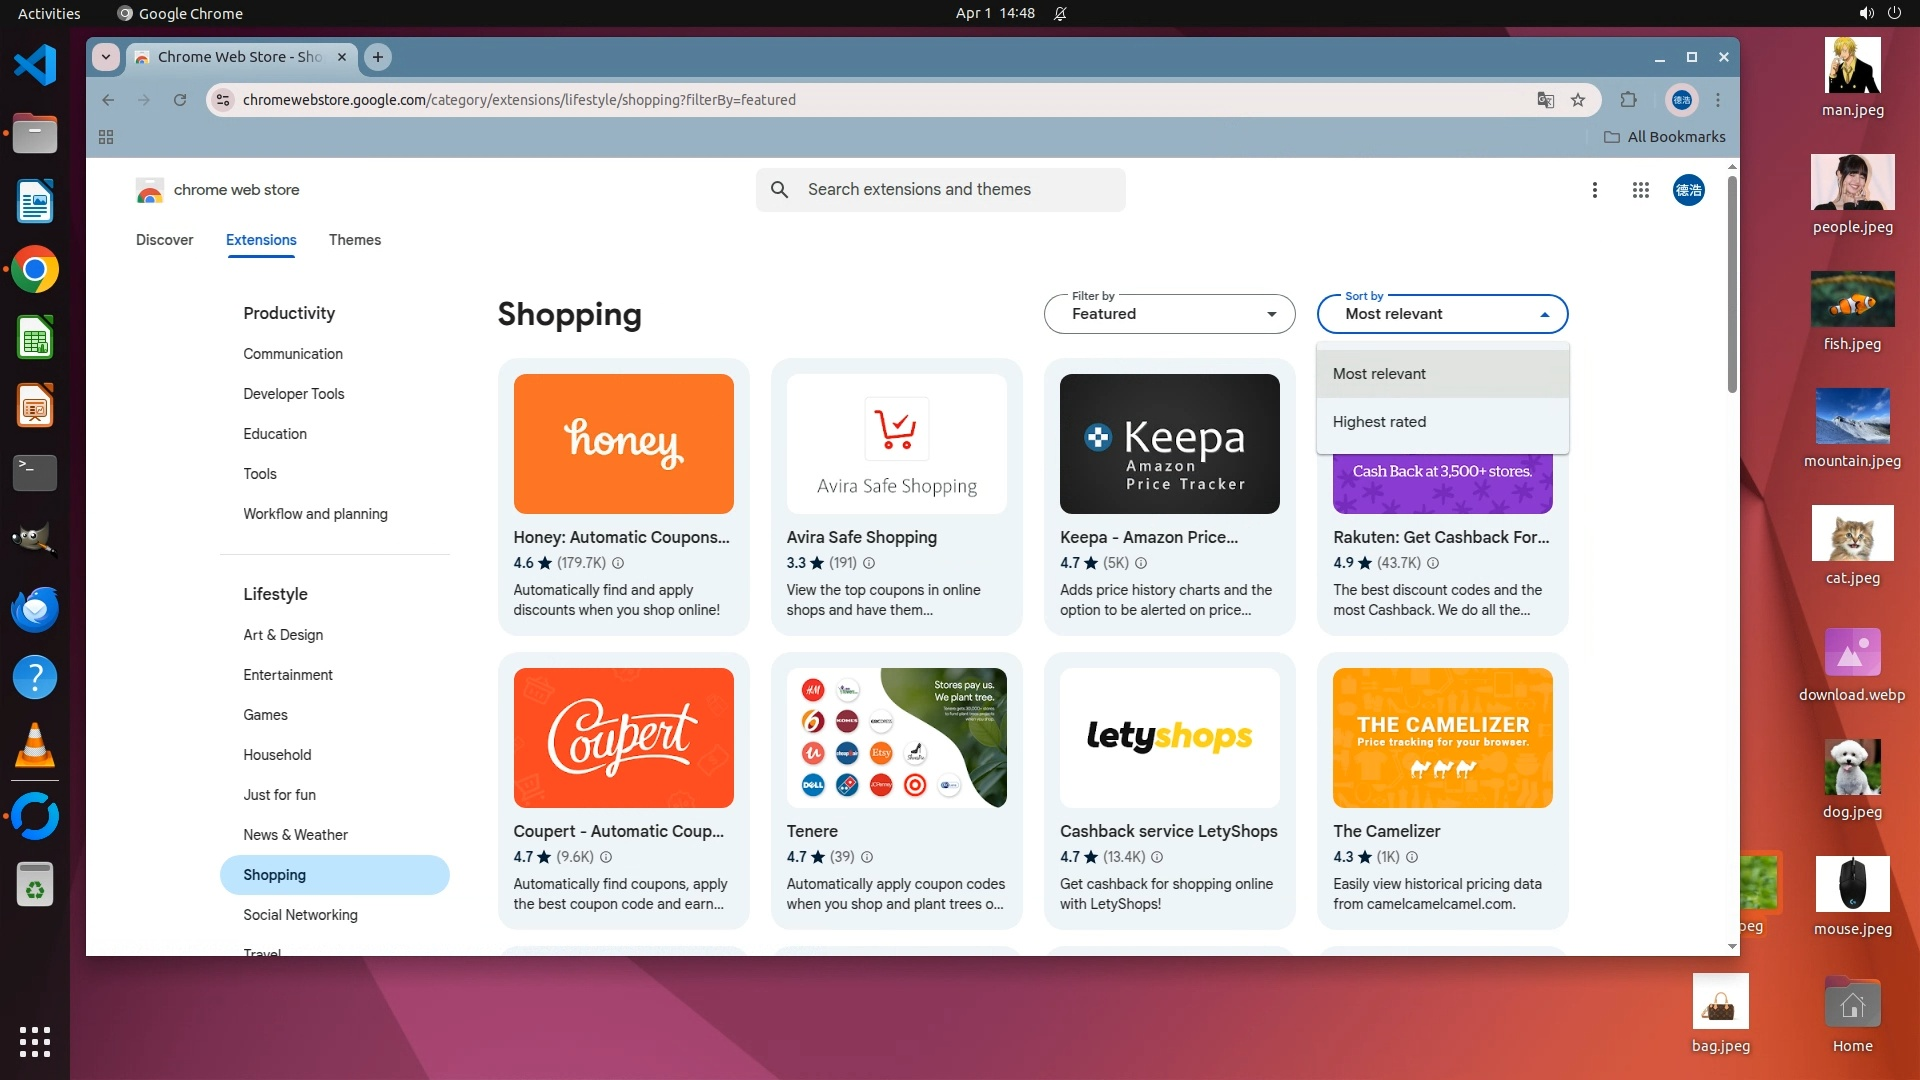This screenshot has width=1920, height=1080.
Task: Open Coupert extension thumbnail
Action: coord(623,738)
